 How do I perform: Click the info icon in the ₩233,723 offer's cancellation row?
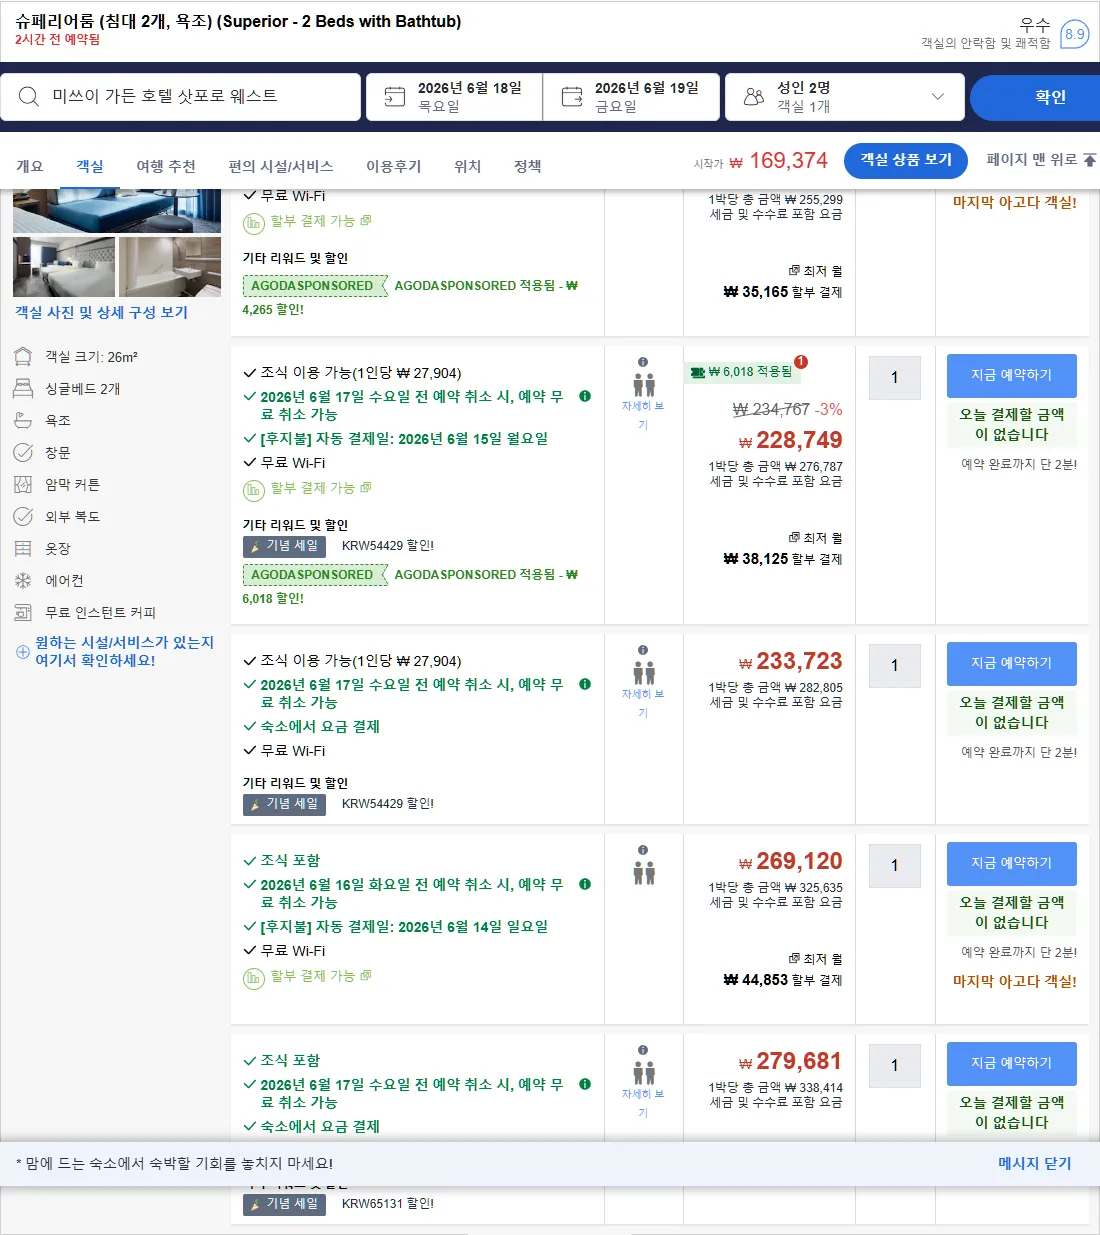[585, 684]
